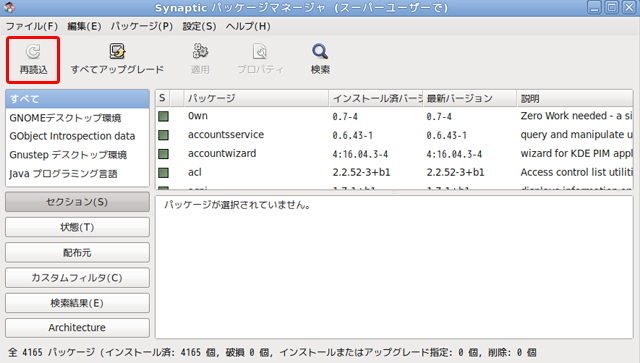The width and height of the screenshot is (640, 363).
Task: Click latest version 2.2.52-3+b1 of acl
Action: coord(456,172)
